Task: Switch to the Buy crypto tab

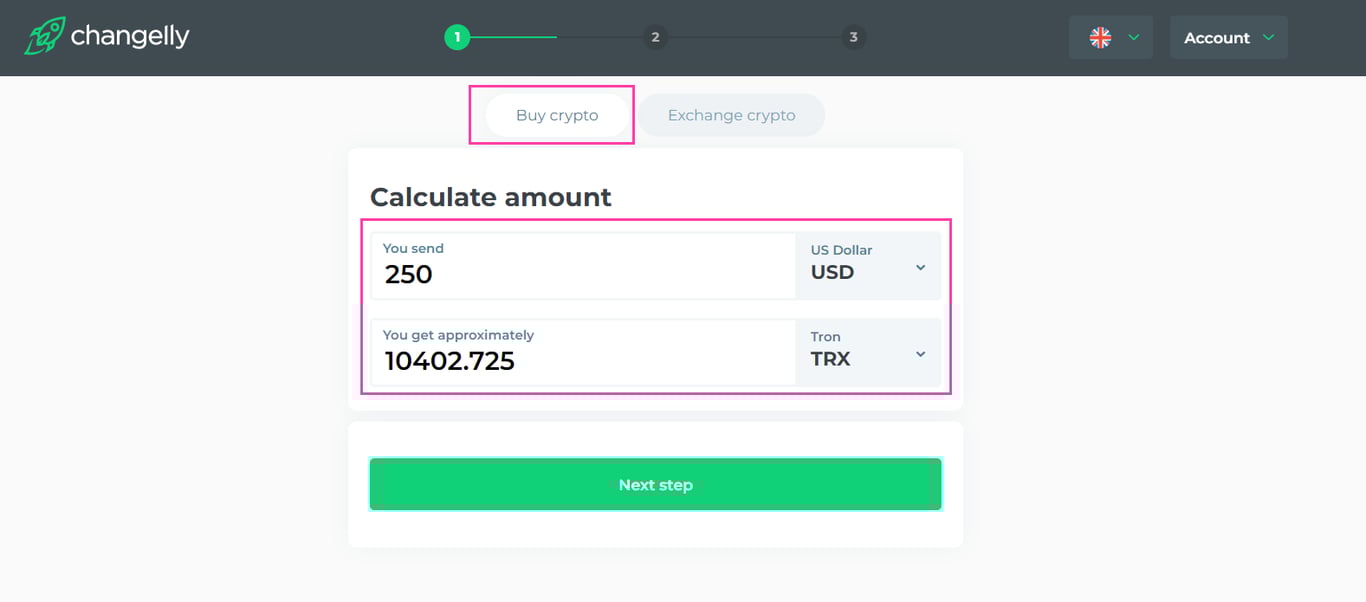Action: 557,115
